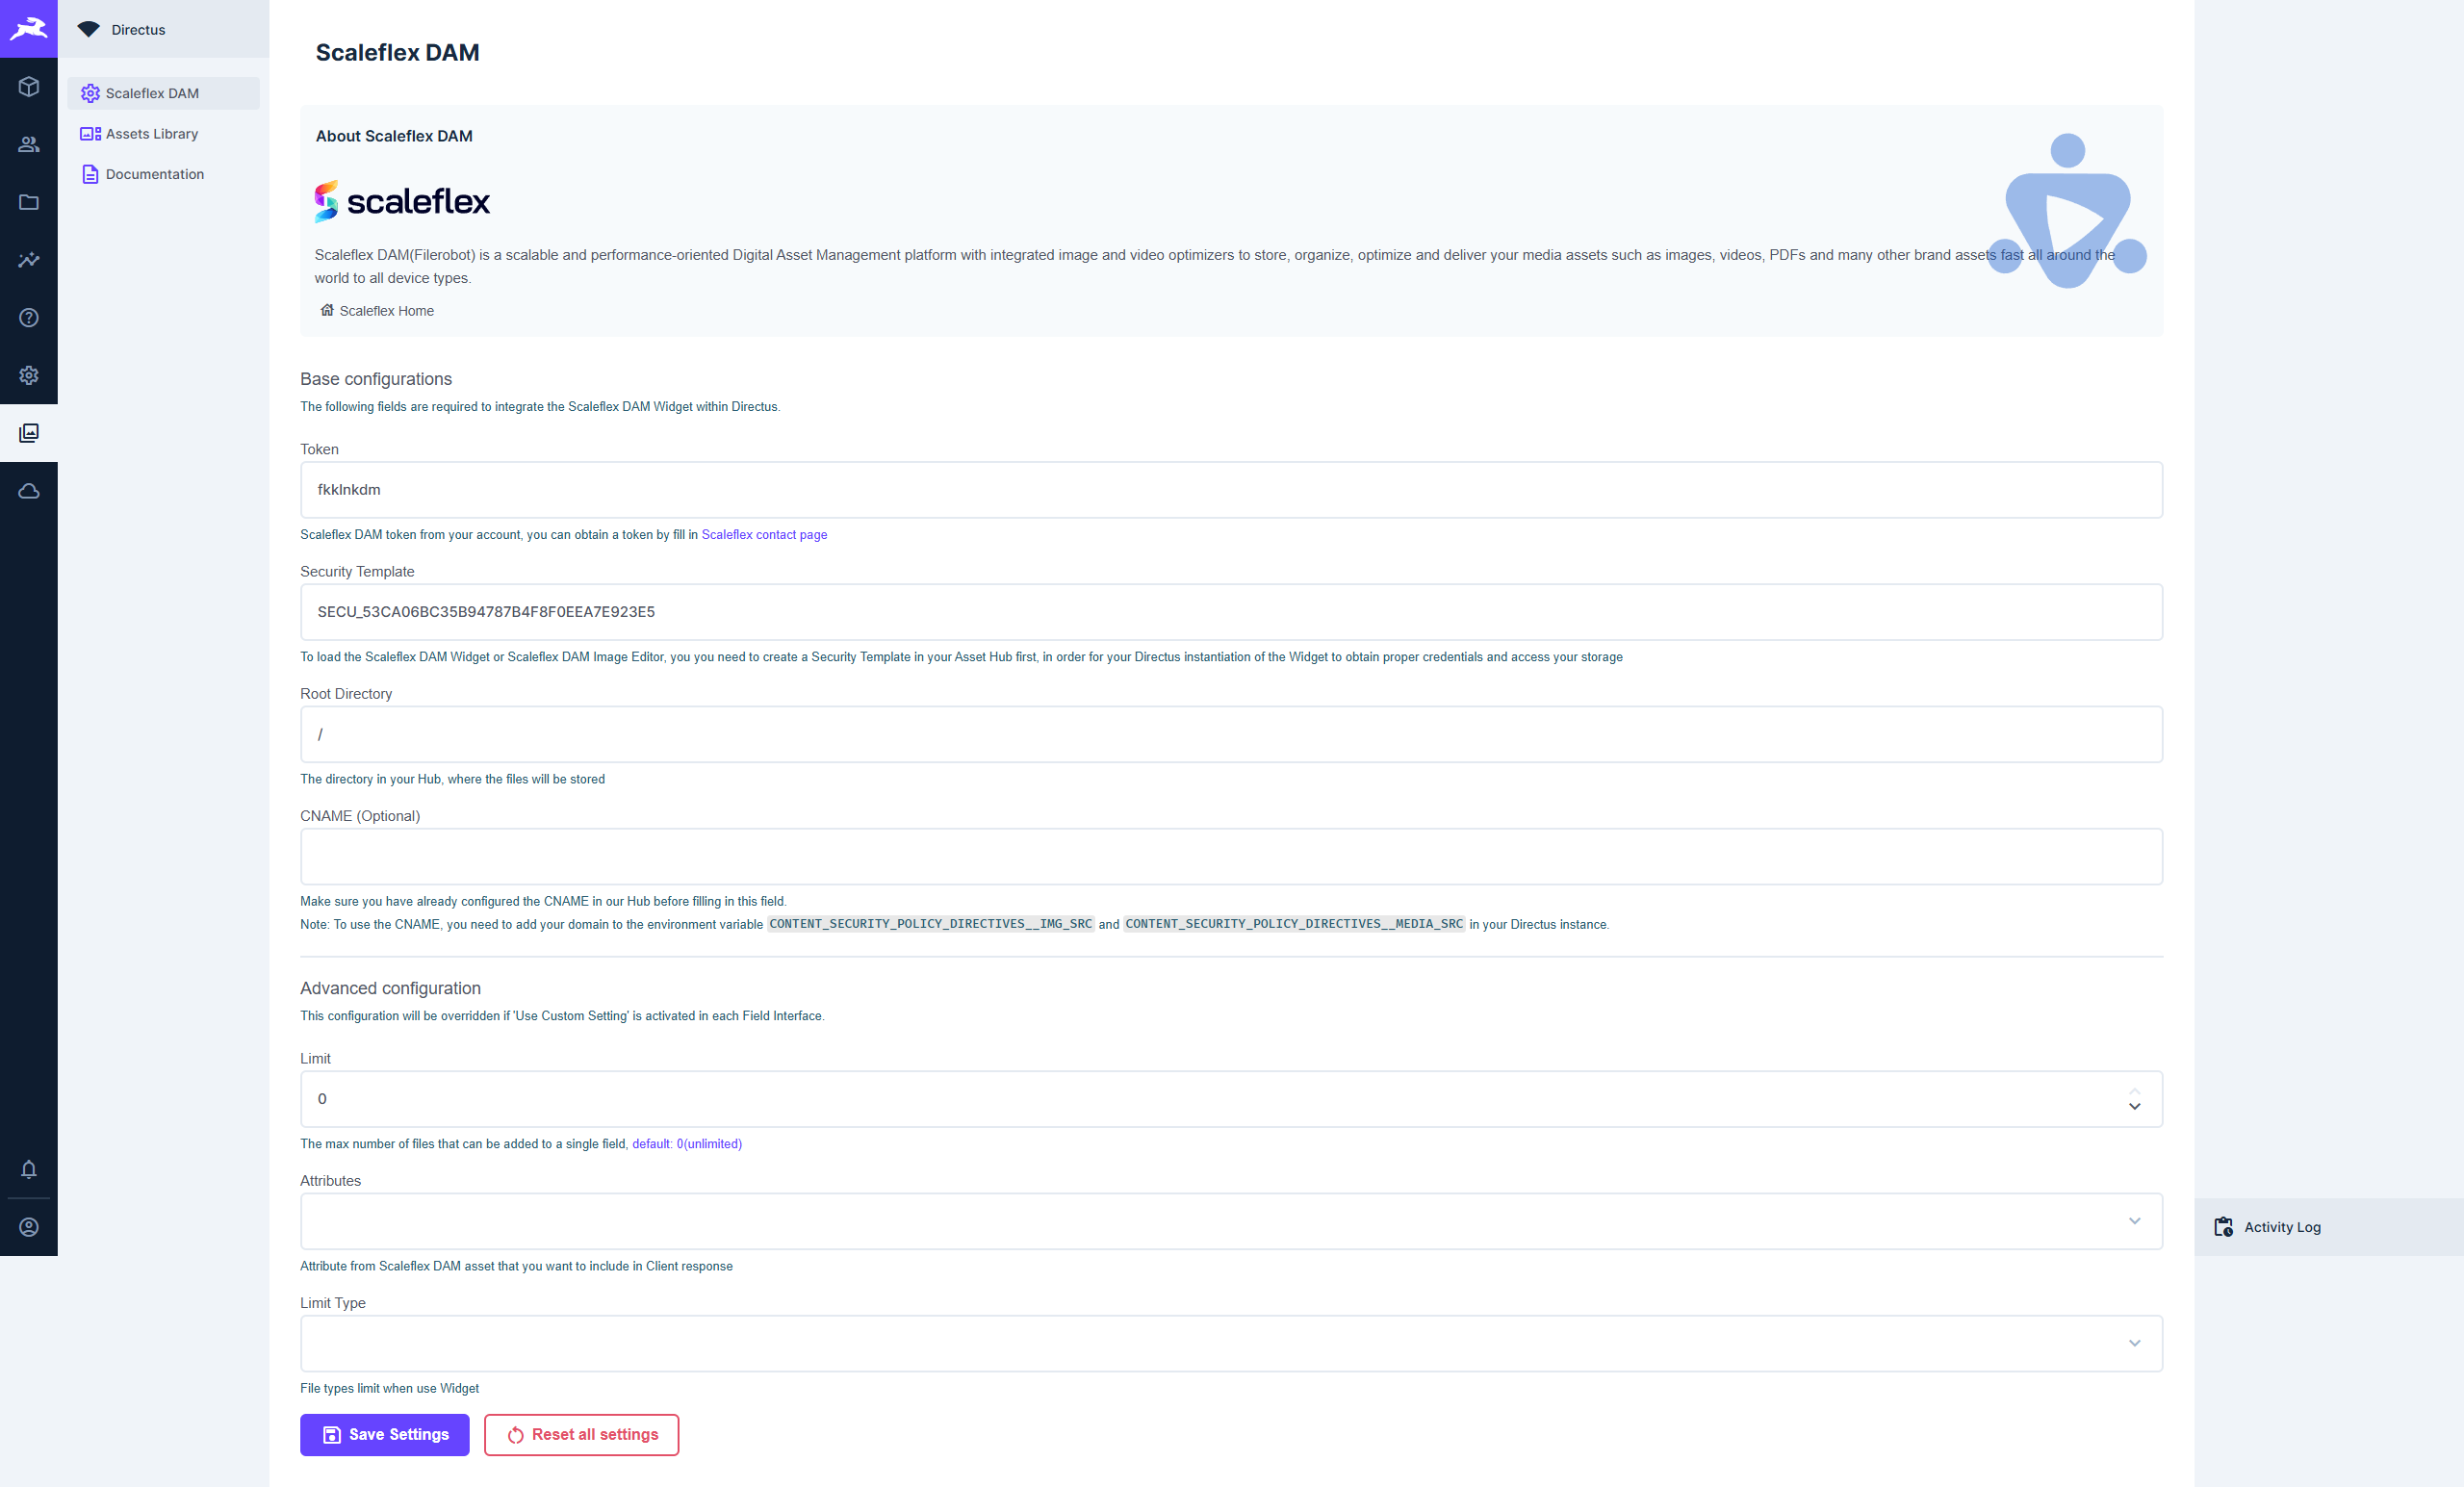Open notifications bell icon
The image size is (2464, 1487).
click(x=29, y=1169)
